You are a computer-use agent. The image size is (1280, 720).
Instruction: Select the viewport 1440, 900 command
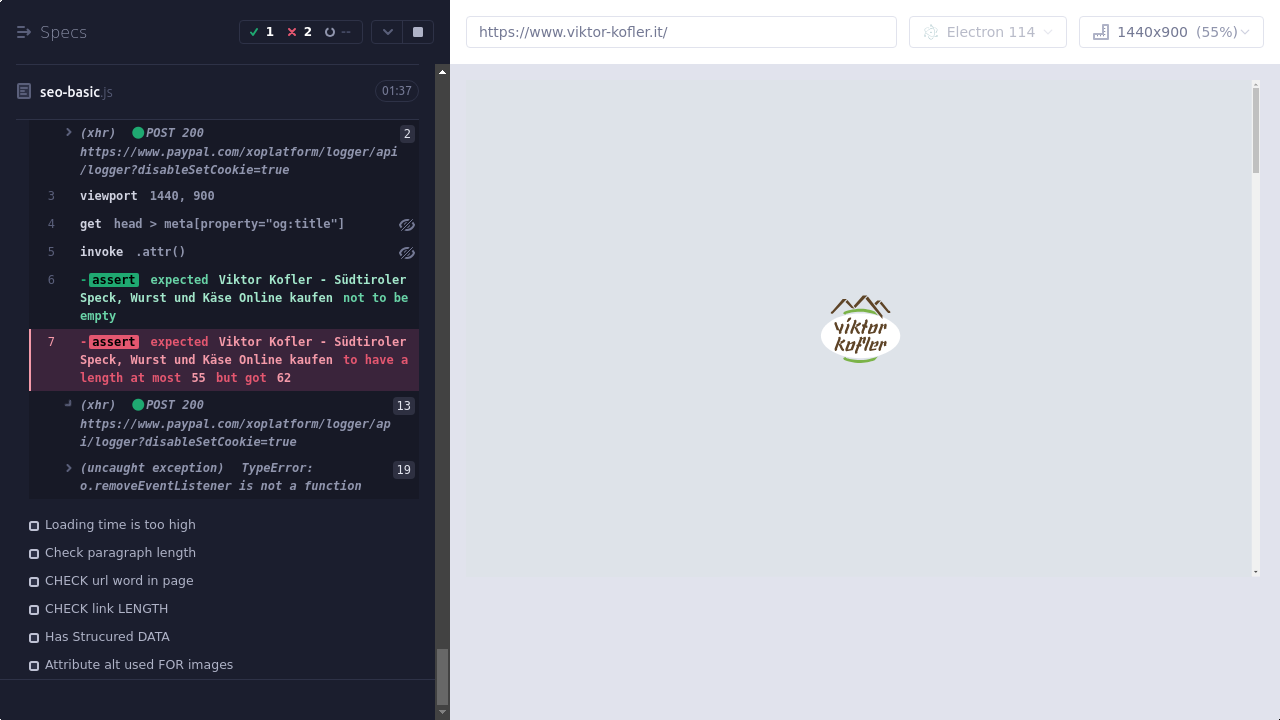point(147,196)
